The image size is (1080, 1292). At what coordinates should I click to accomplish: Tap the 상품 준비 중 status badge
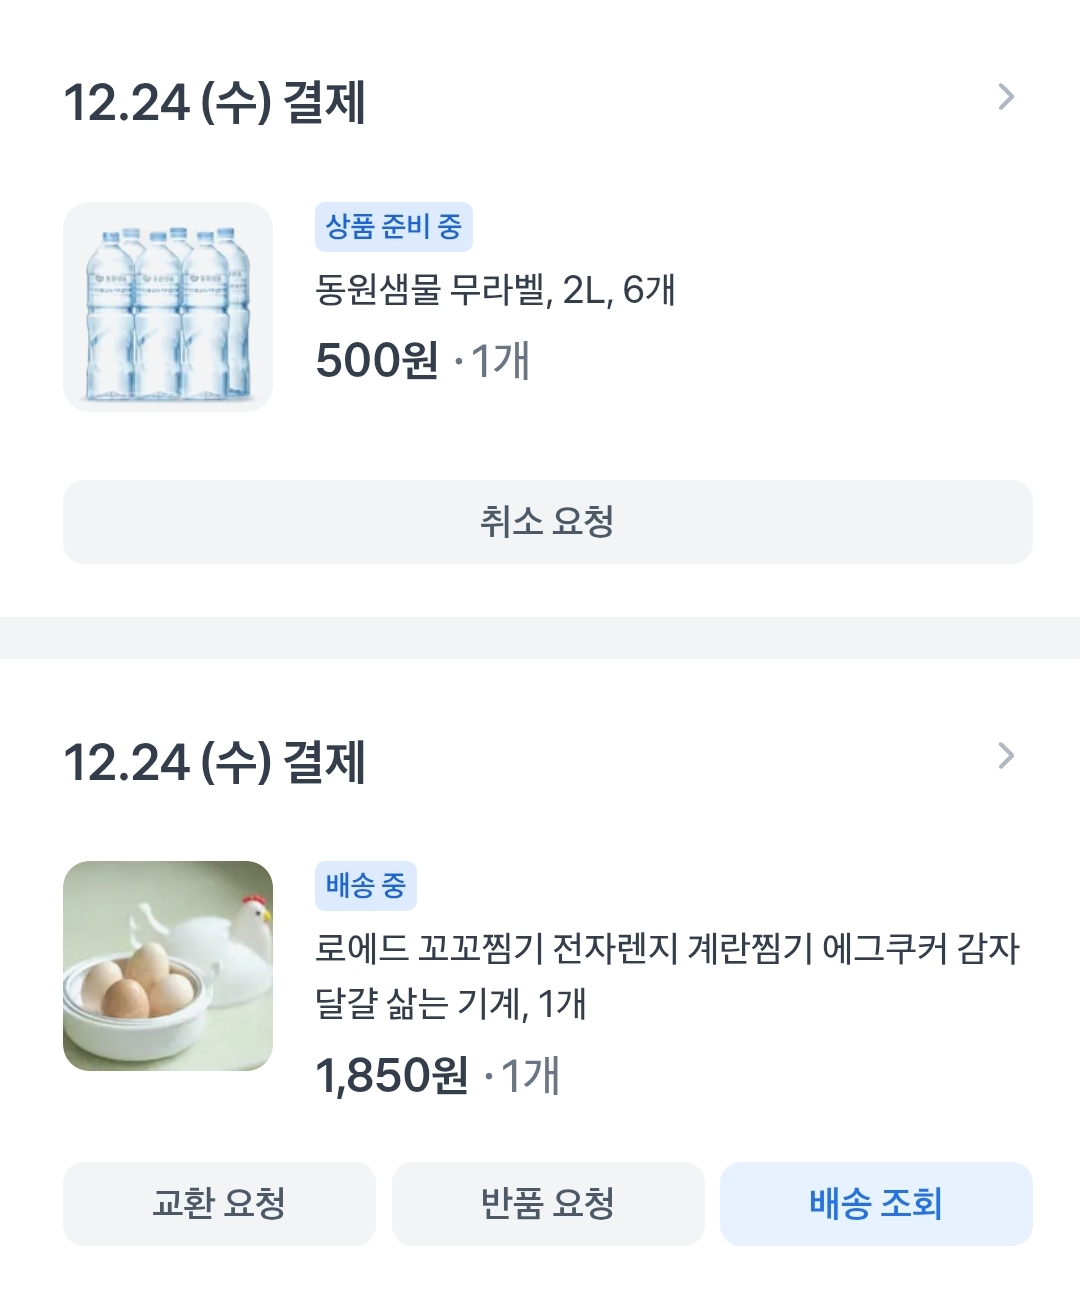coord(394,227)
